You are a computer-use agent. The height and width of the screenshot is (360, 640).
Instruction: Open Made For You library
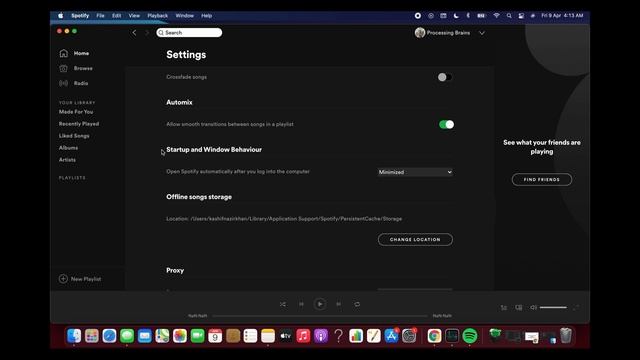76,112
